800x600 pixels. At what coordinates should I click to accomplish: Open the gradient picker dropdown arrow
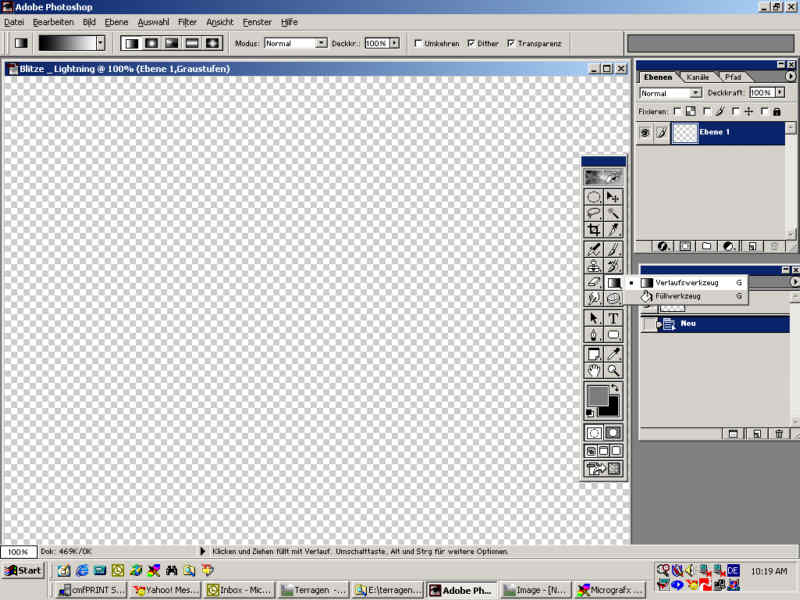(100, 43)
